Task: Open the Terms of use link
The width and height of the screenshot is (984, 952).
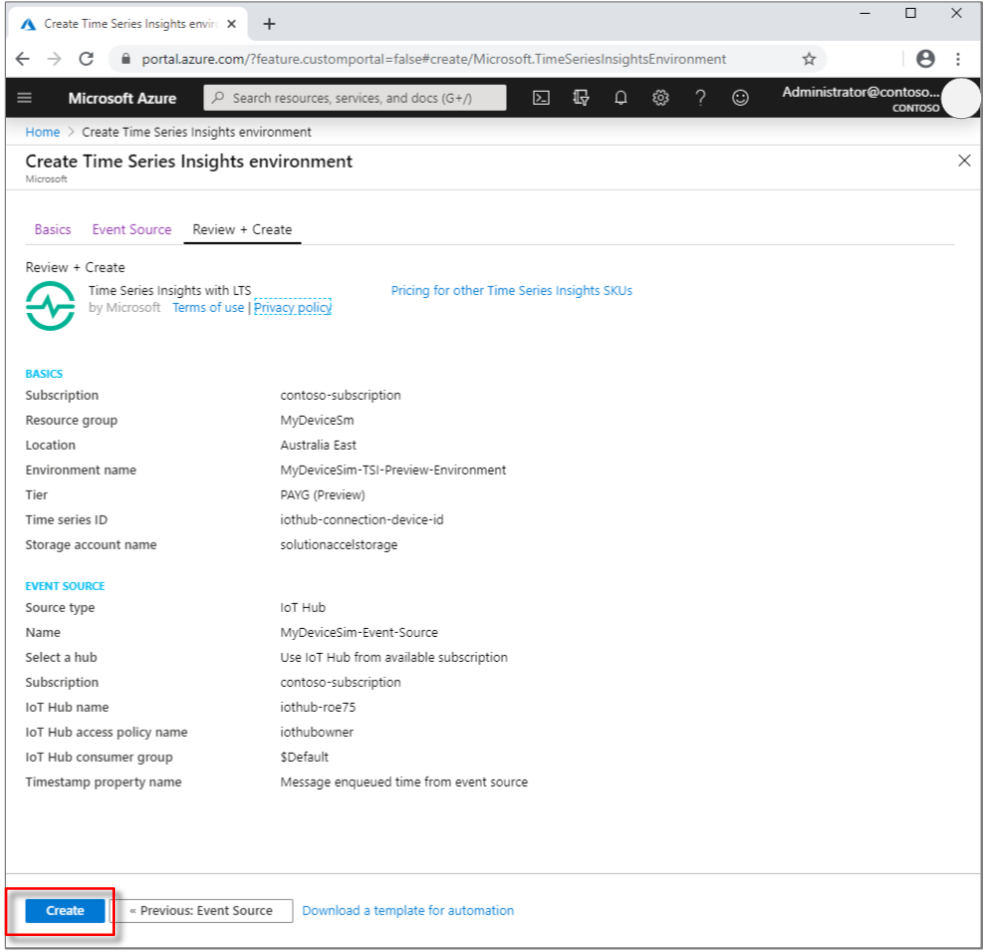Action: coord(208,308)
